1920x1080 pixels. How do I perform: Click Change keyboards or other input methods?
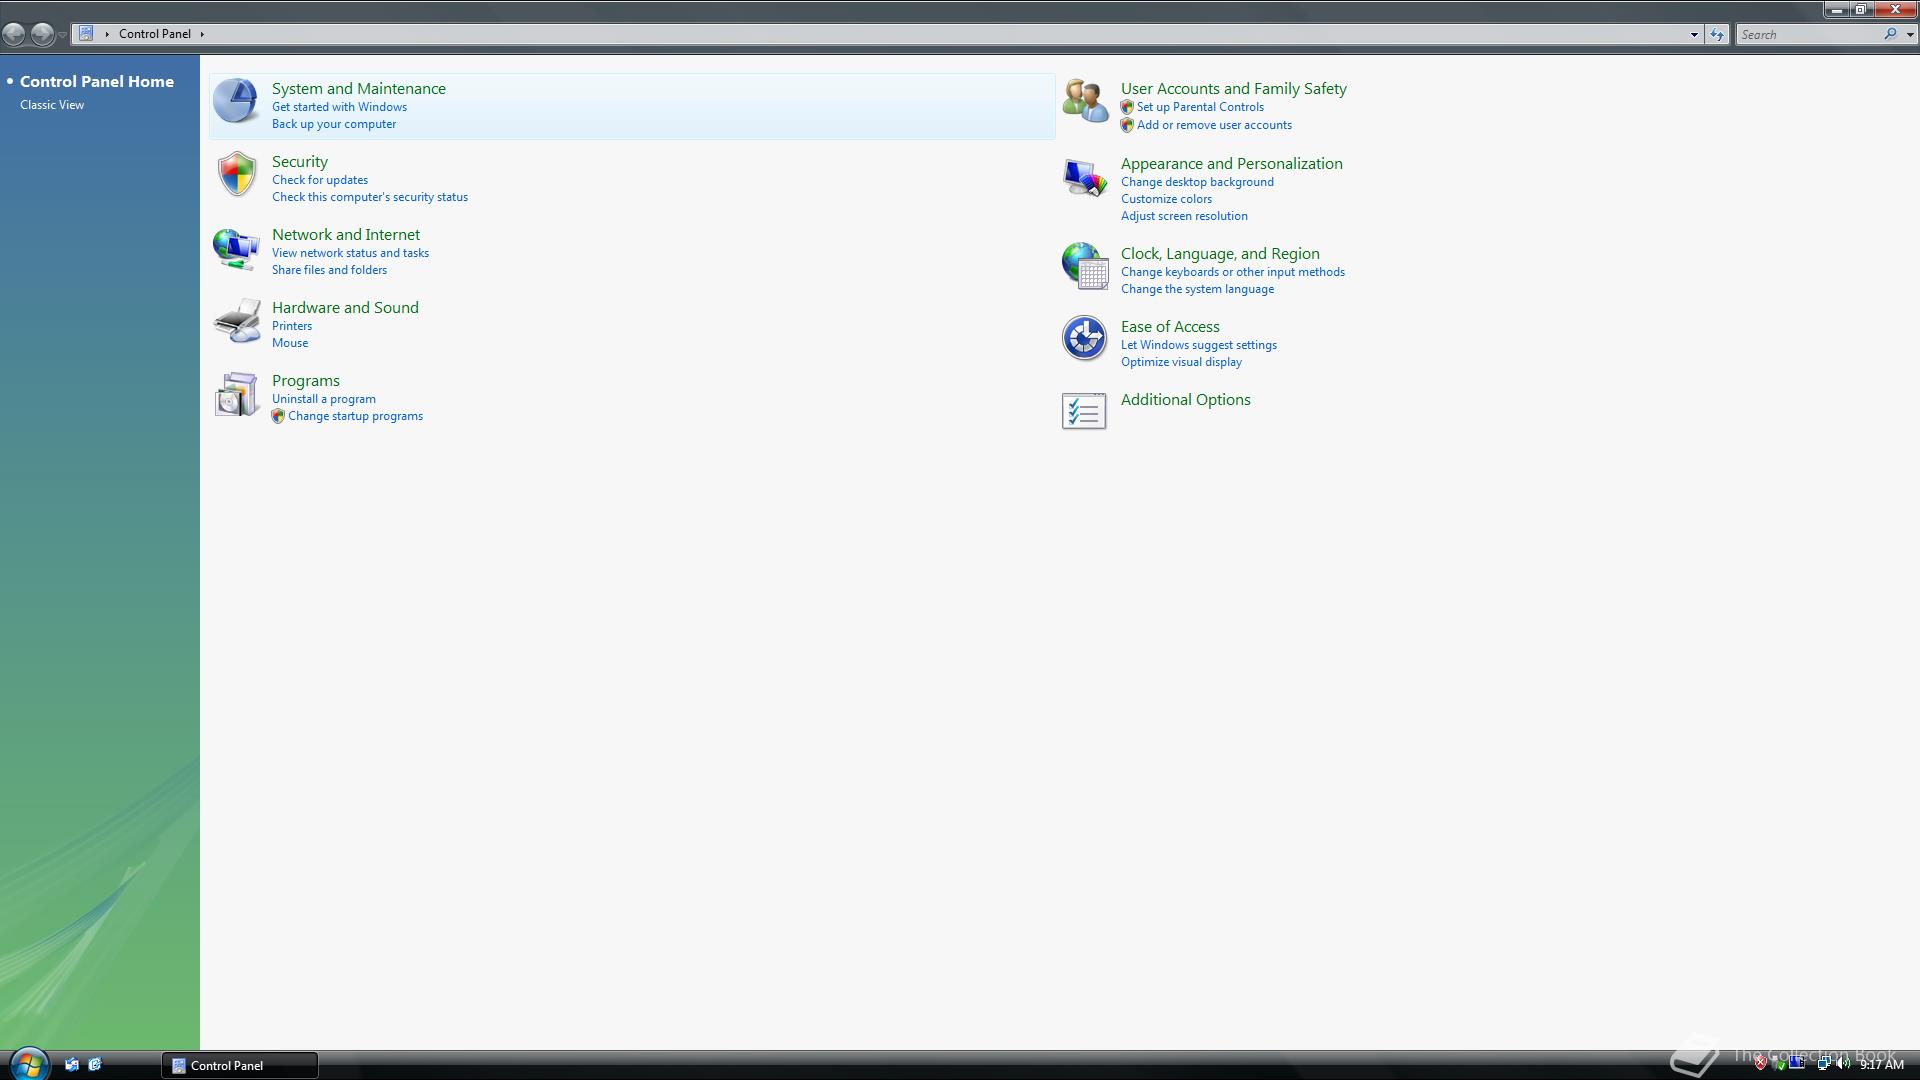coord(1233,272)
